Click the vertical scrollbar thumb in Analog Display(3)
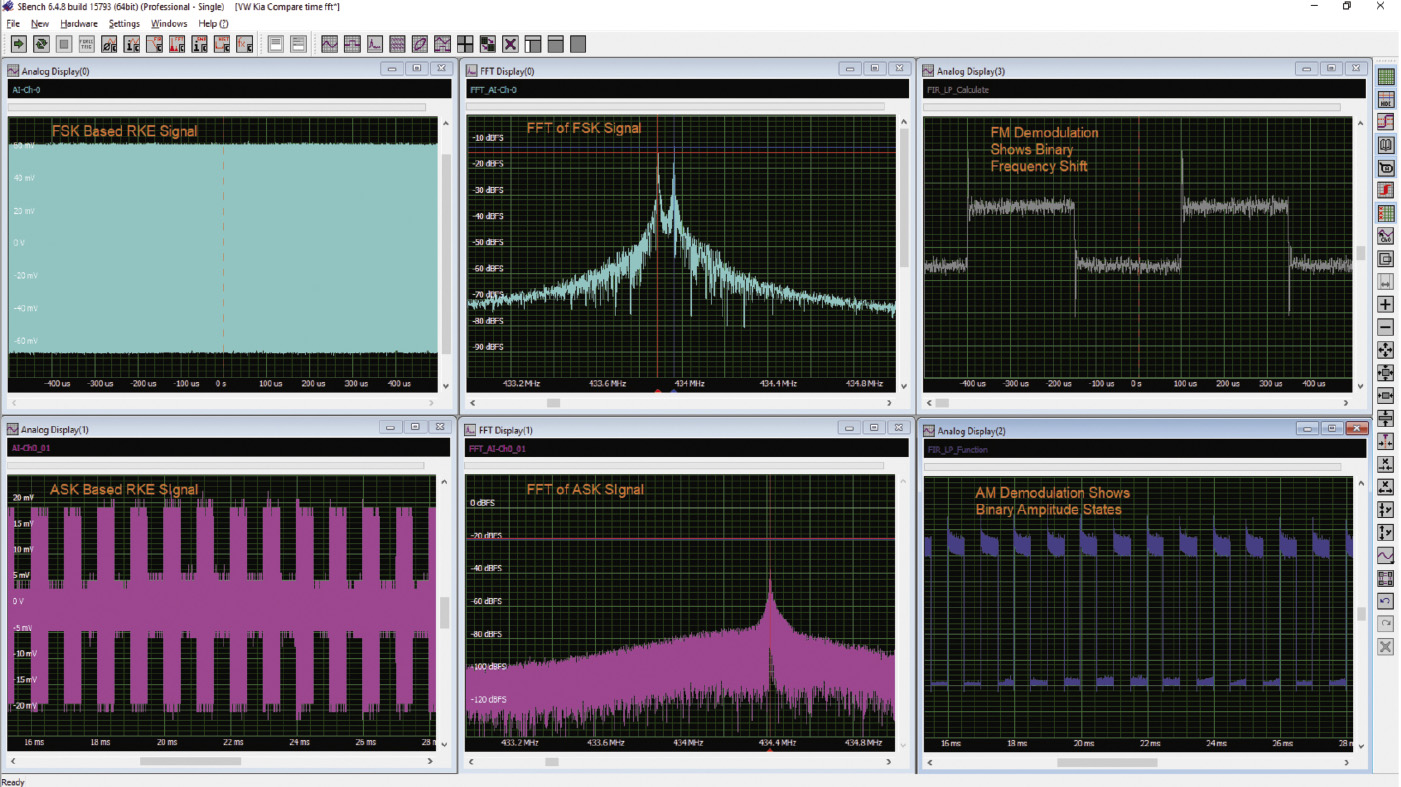The width and height of the screenshot is (1401, 787). click(1360, 253)
